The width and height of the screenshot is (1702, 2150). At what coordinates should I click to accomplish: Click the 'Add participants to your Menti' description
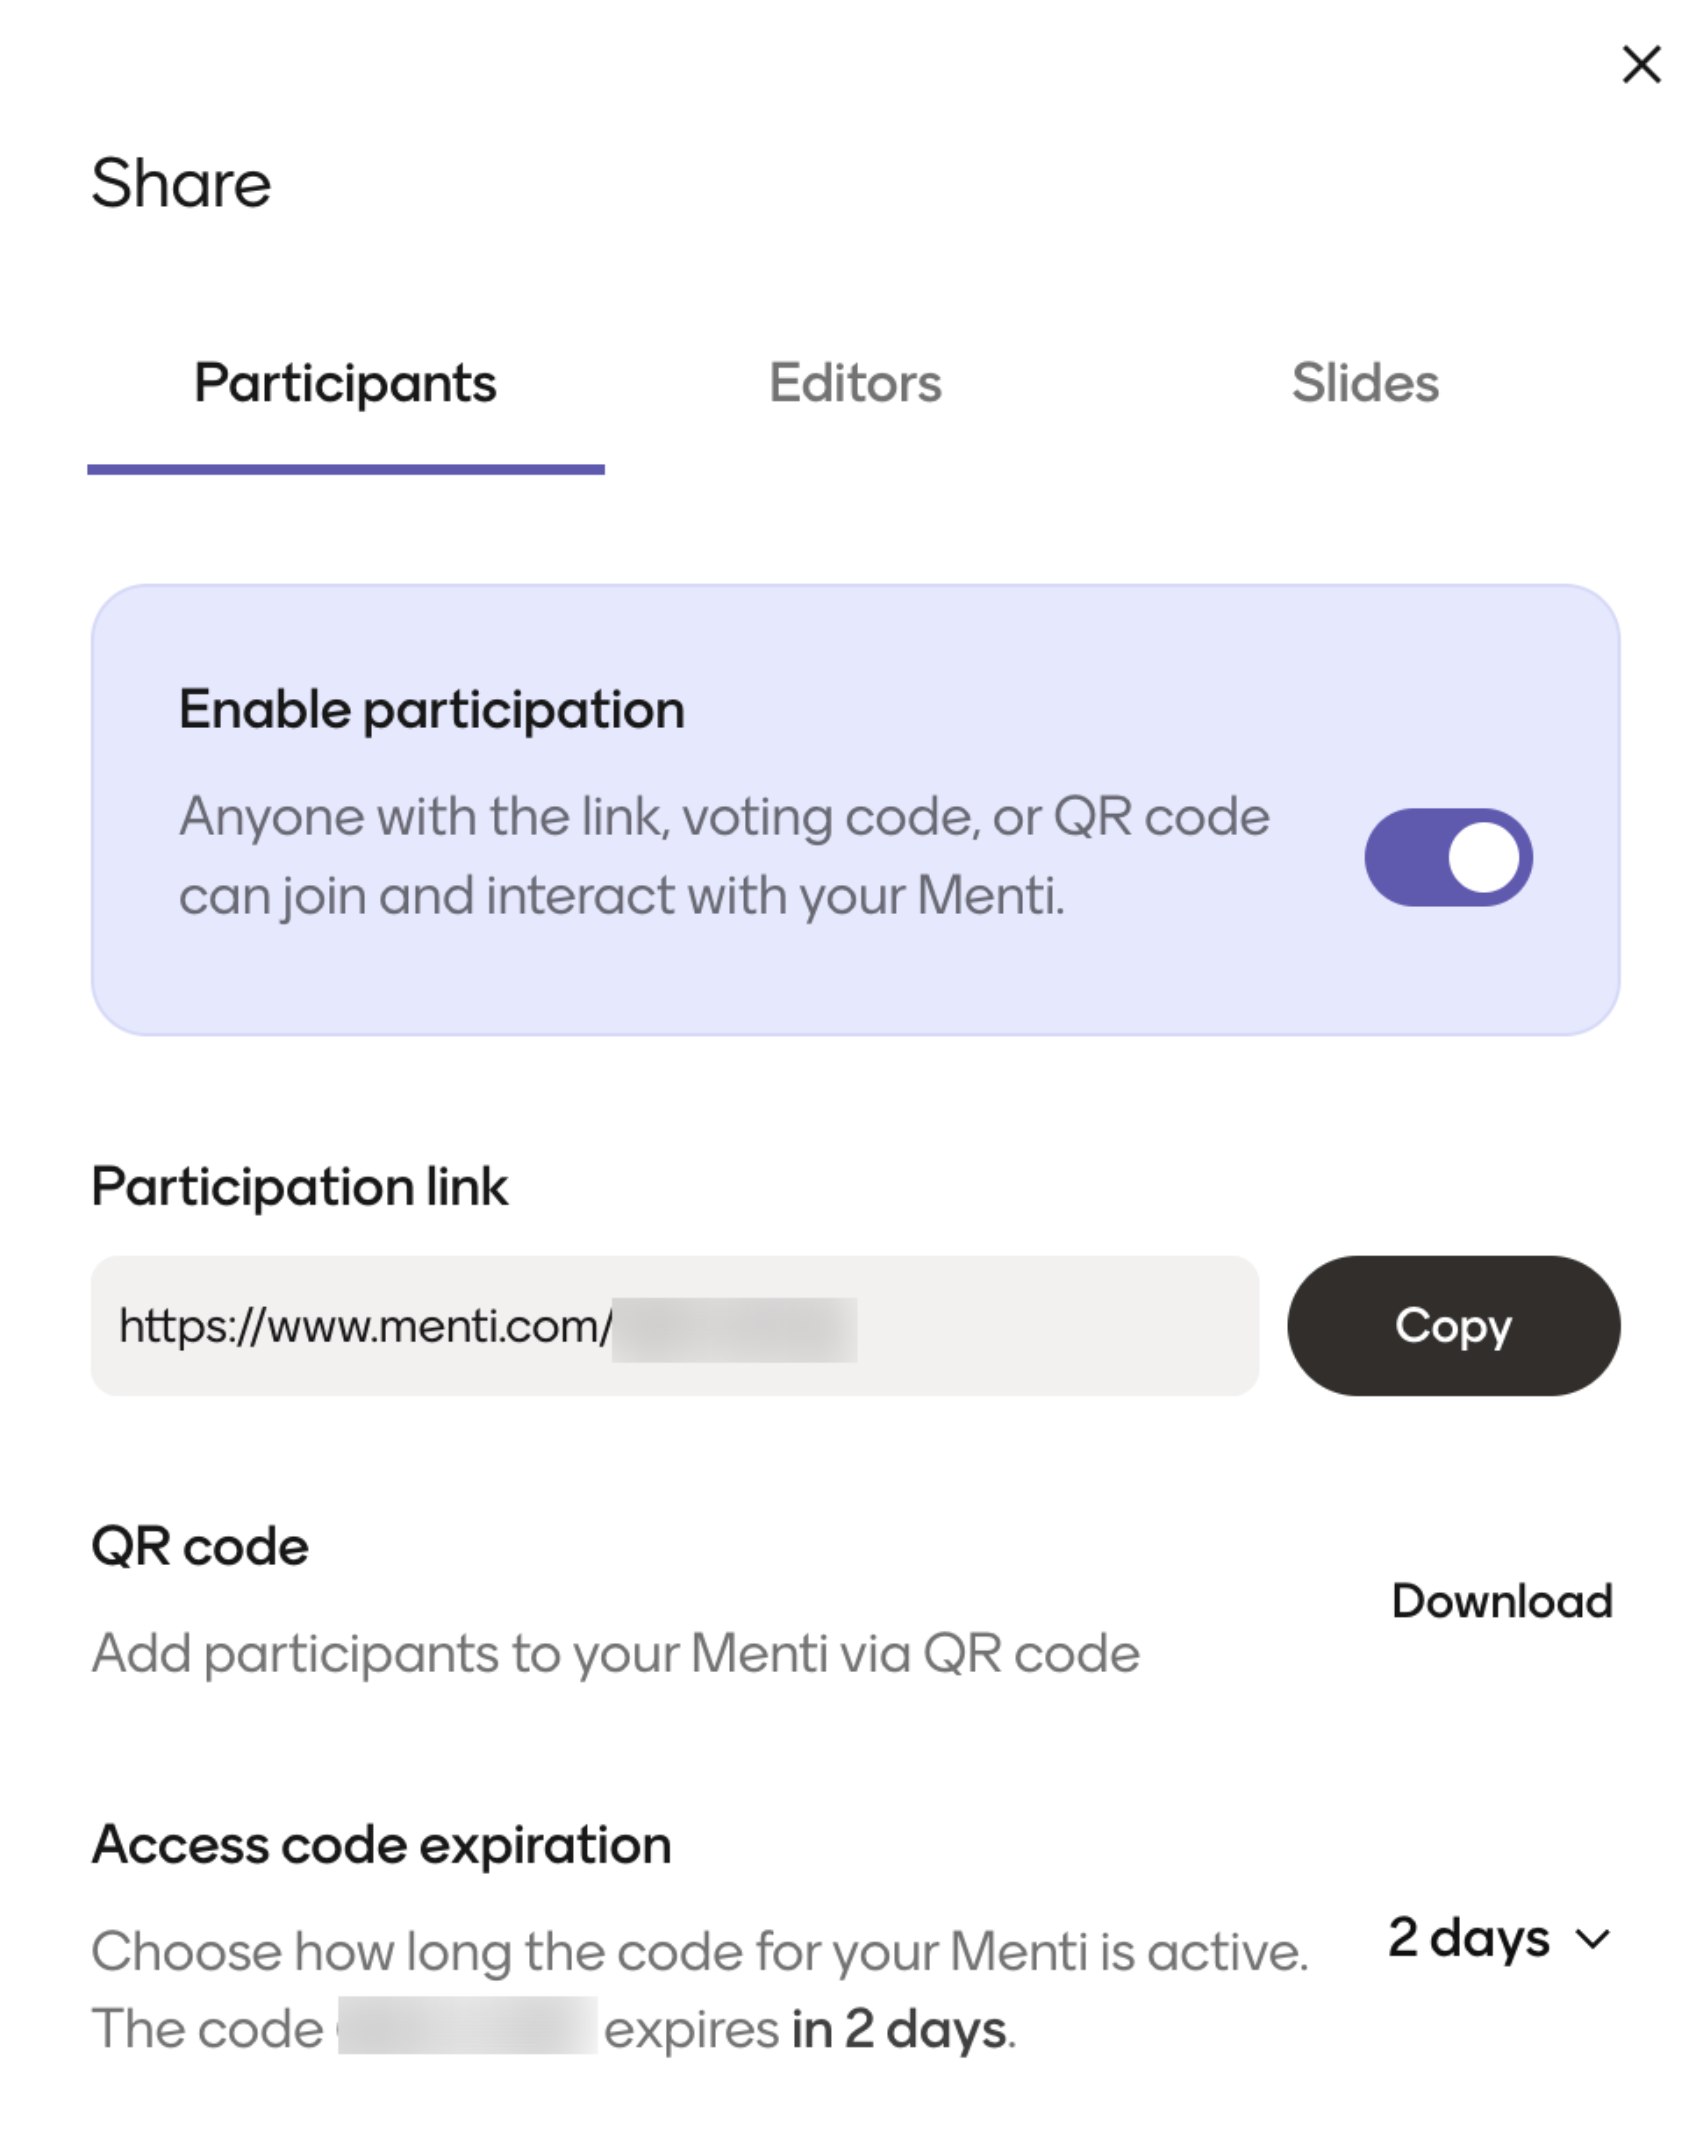(x=615, y=1653)
